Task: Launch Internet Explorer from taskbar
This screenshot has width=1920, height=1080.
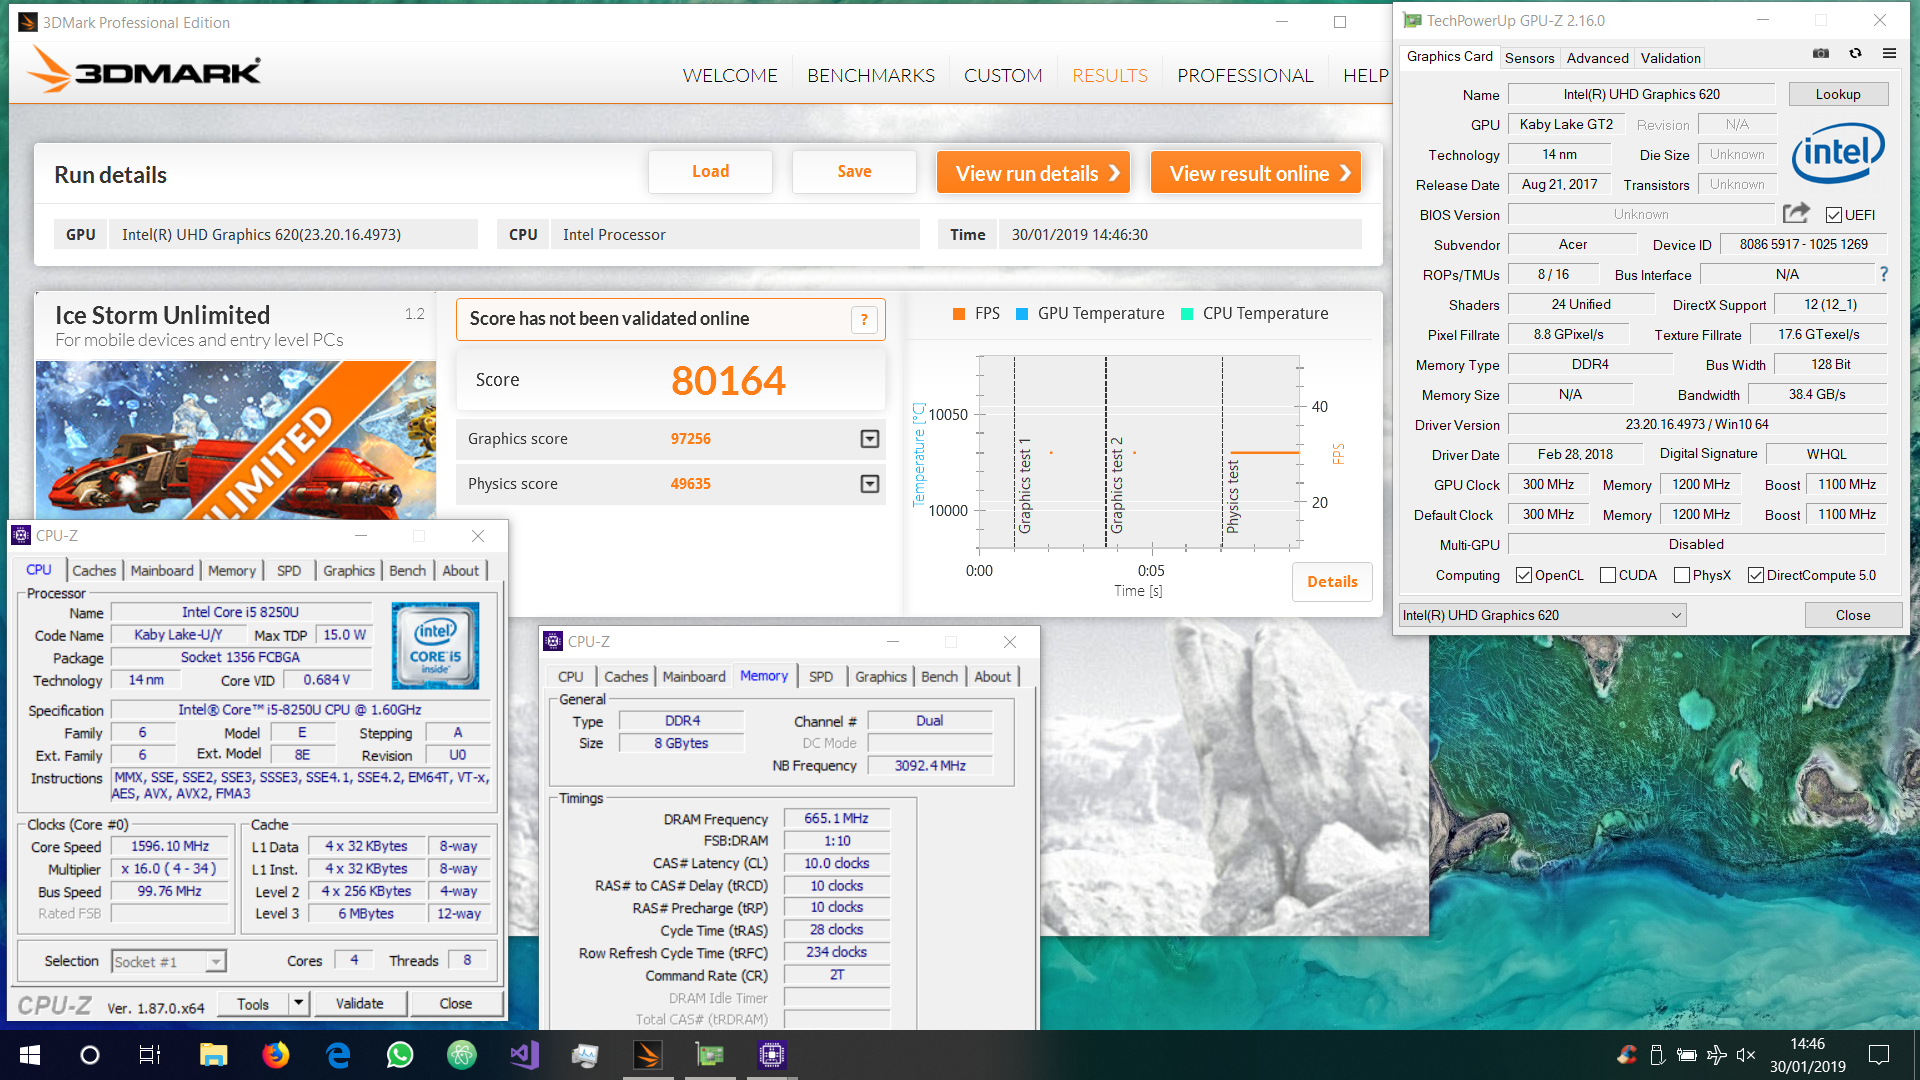Action: [338, 1055]
